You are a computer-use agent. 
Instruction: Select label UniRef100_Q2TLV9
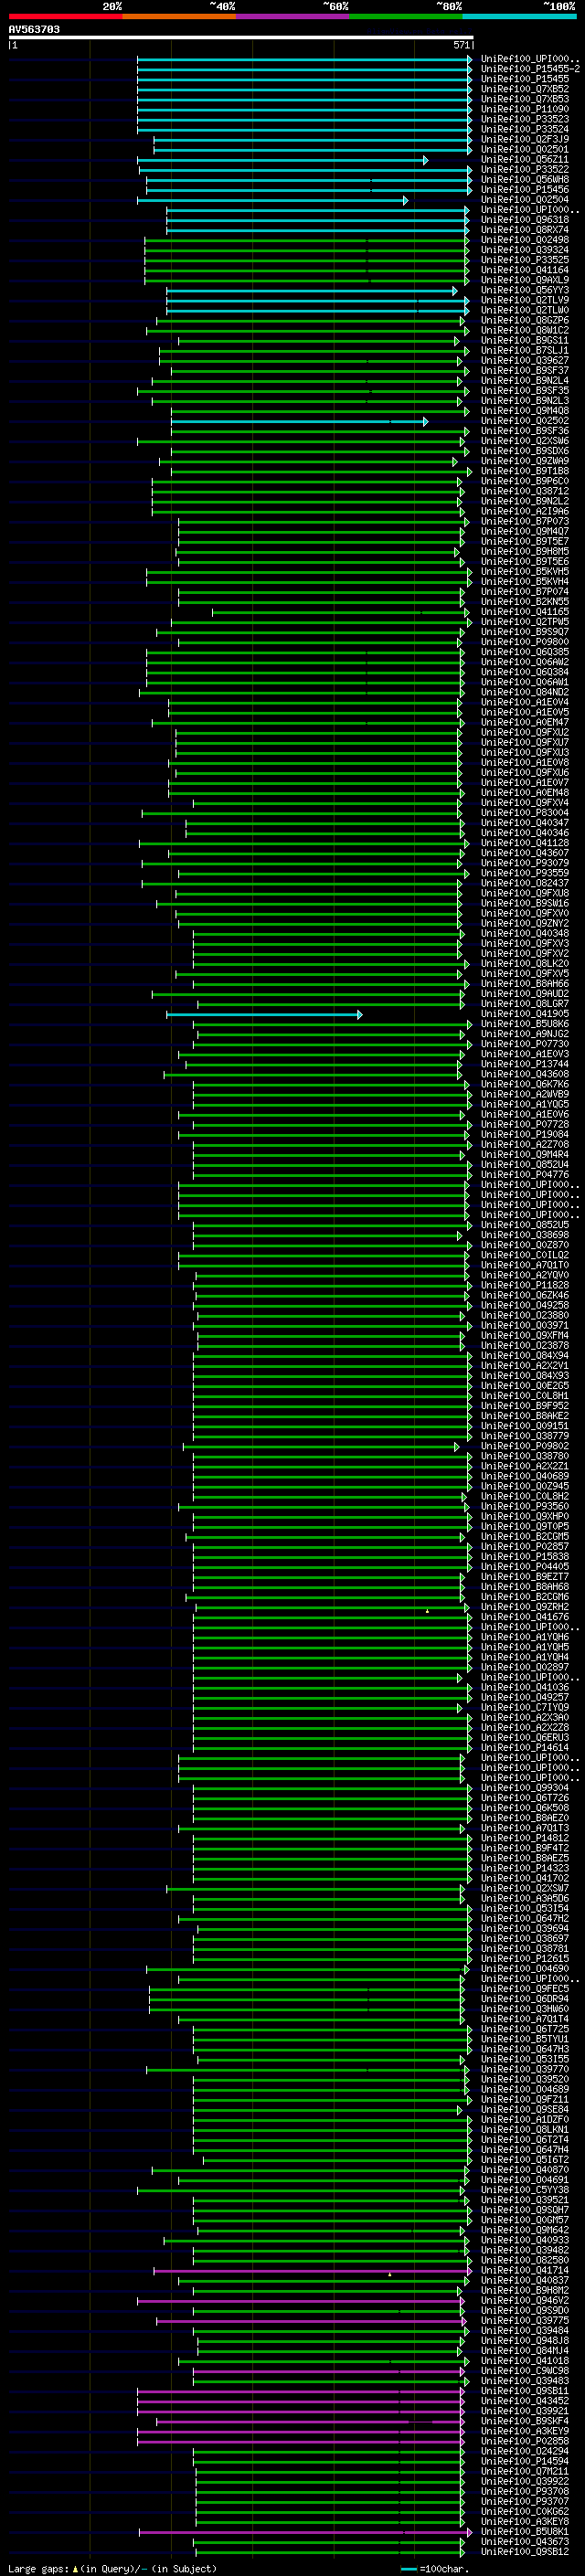[525, 300]
